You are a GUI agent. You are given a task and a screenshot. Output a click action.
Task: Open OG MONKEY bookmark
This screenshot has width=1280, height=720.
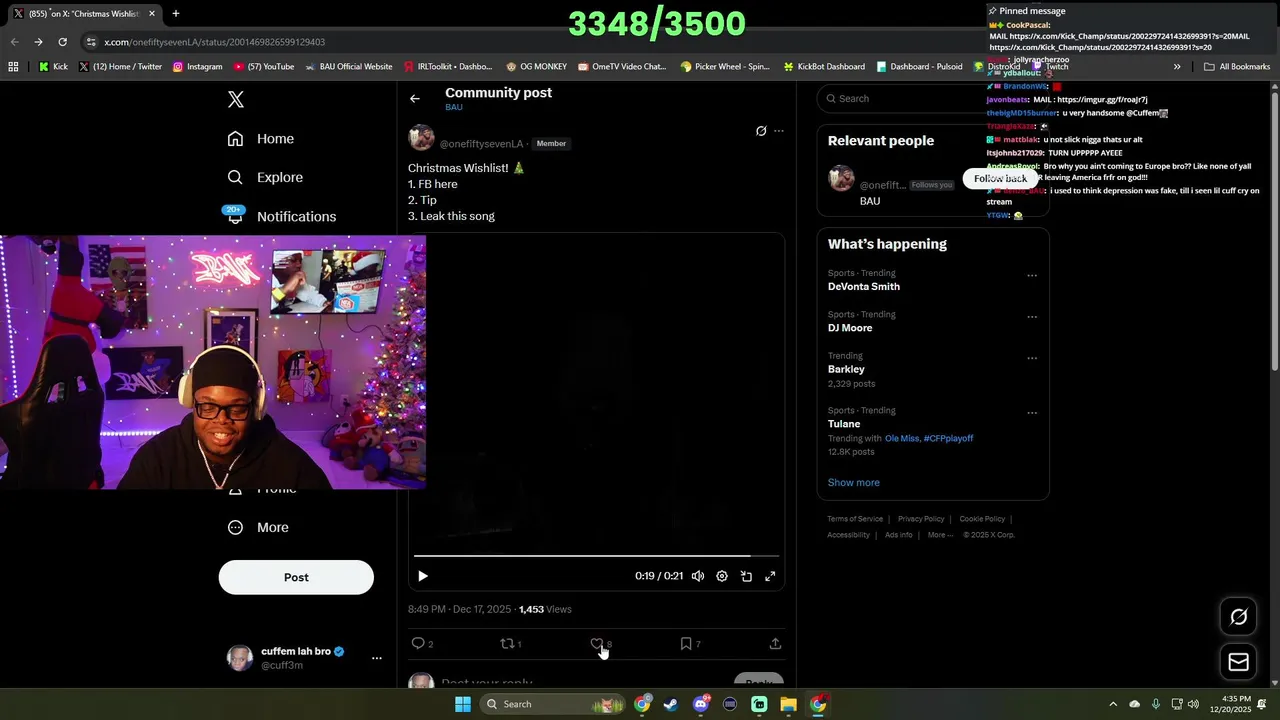(x=536, y=67)
